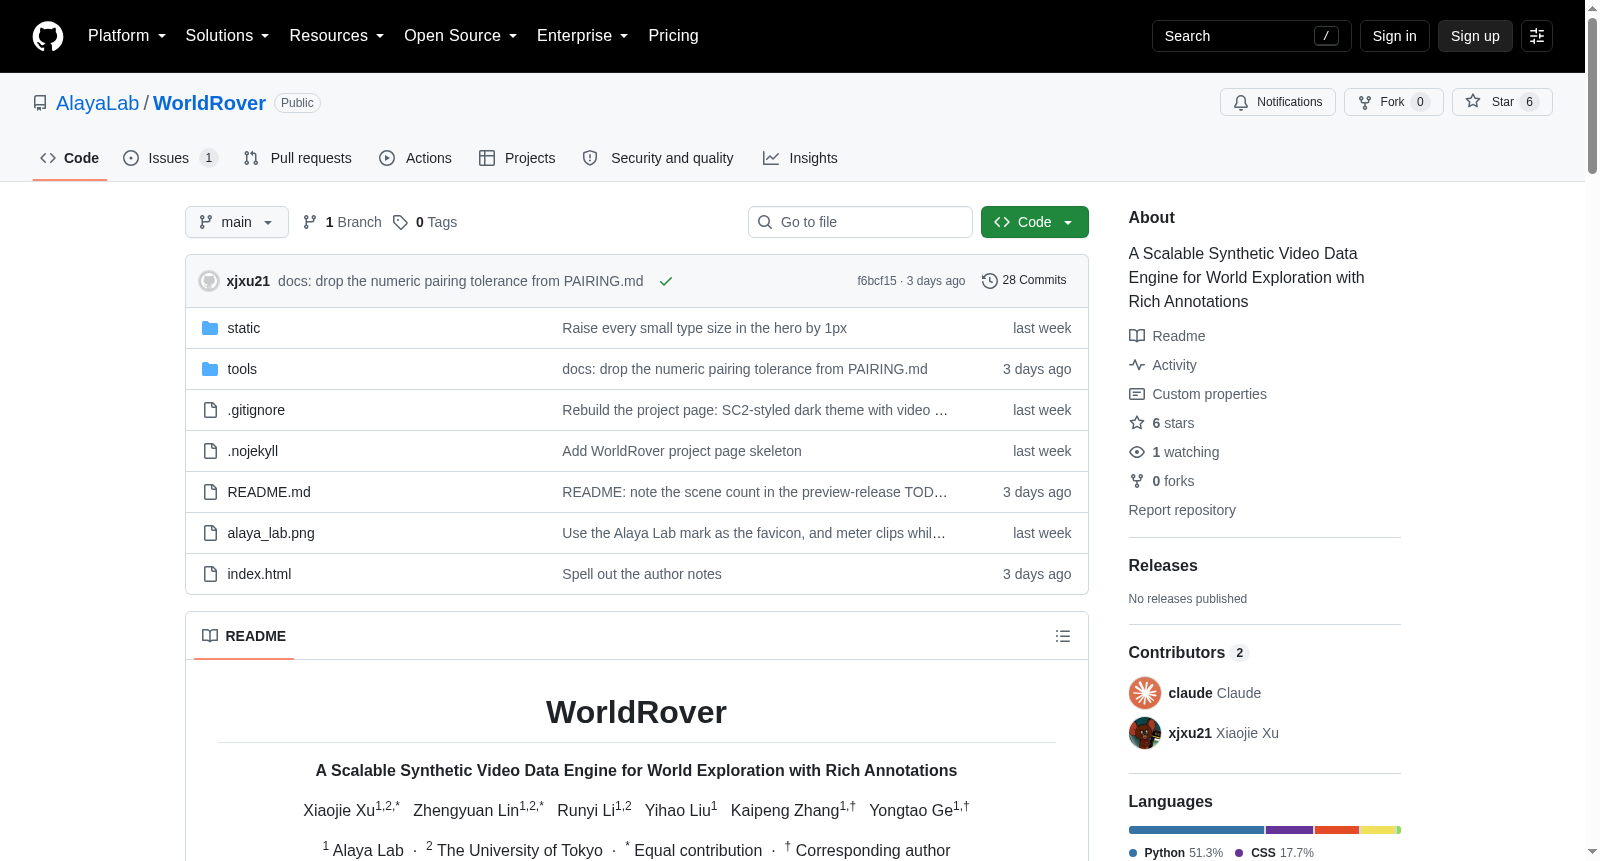This screenshot has width=1600, height=861.
Task: Open the Pull requests tab
Action: click(298, 158)
